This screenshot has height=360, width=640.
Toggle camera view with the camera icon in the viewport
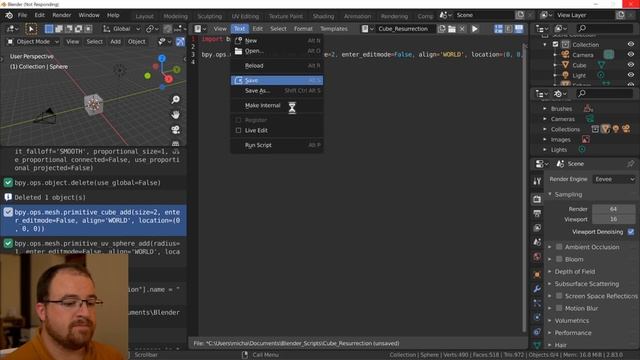coord(176,130)
